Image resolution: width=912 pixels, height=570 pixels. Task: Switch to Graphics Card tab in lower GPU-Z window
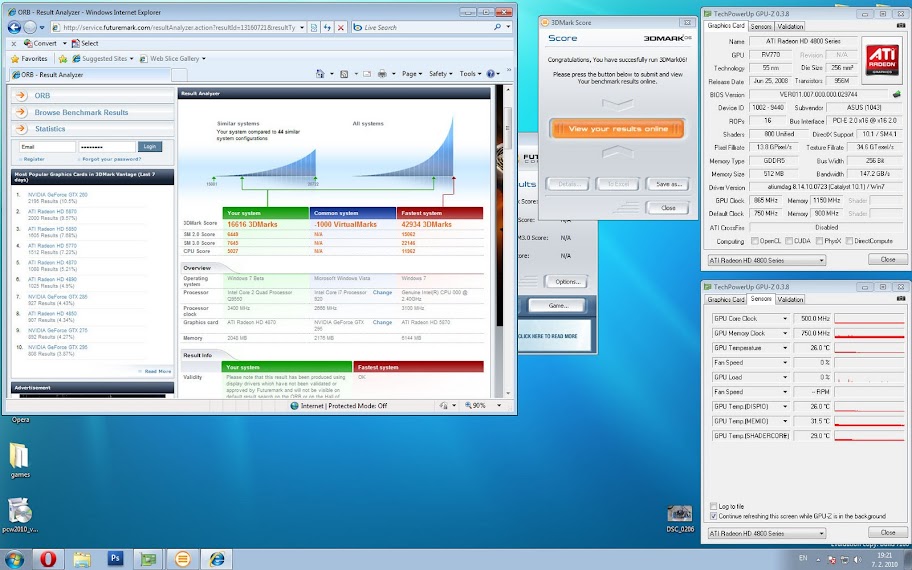725,300
